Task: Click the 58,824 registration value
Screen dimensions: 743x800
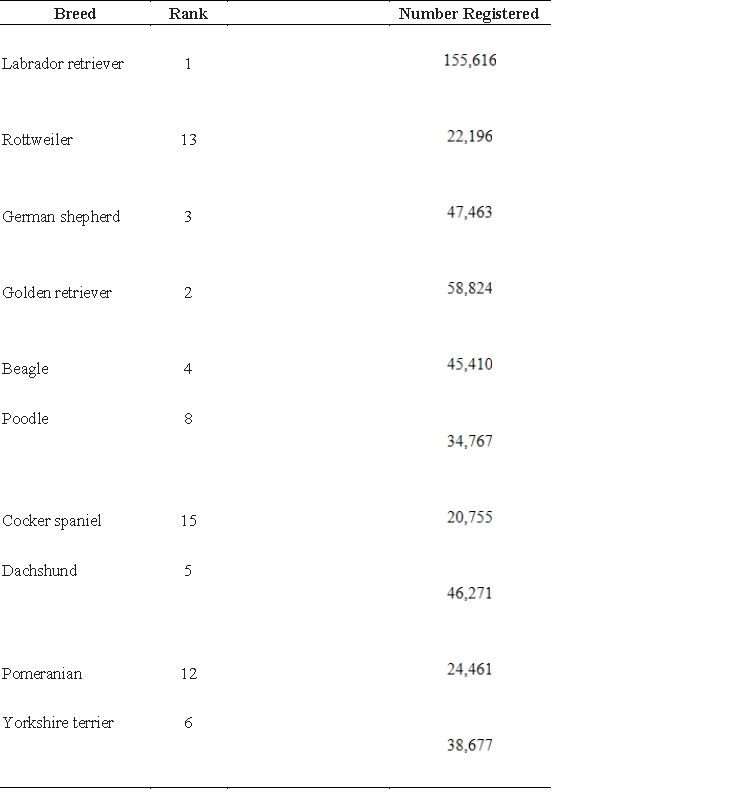Action: point(470,288)
